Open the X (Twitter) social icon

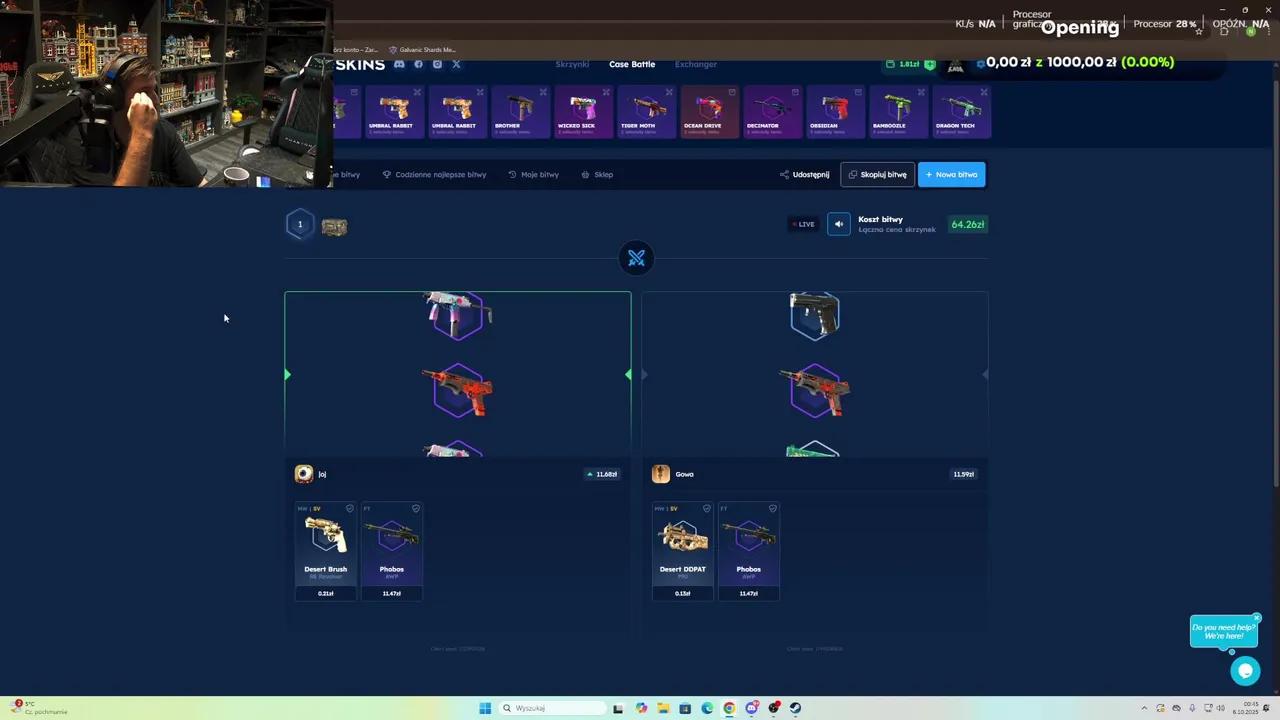click(456, 64)
